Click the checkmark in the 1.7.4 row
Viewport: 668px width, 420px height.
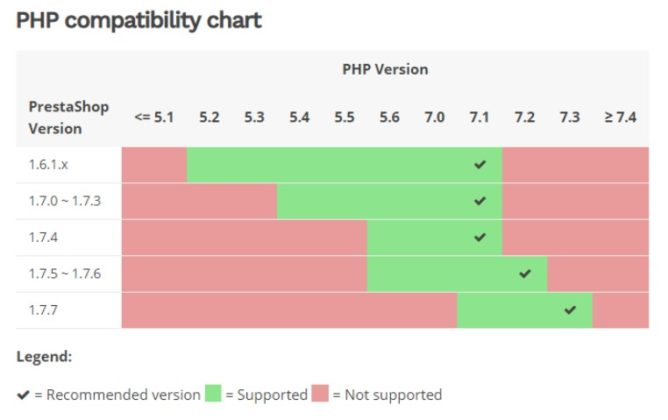[480, 237]
